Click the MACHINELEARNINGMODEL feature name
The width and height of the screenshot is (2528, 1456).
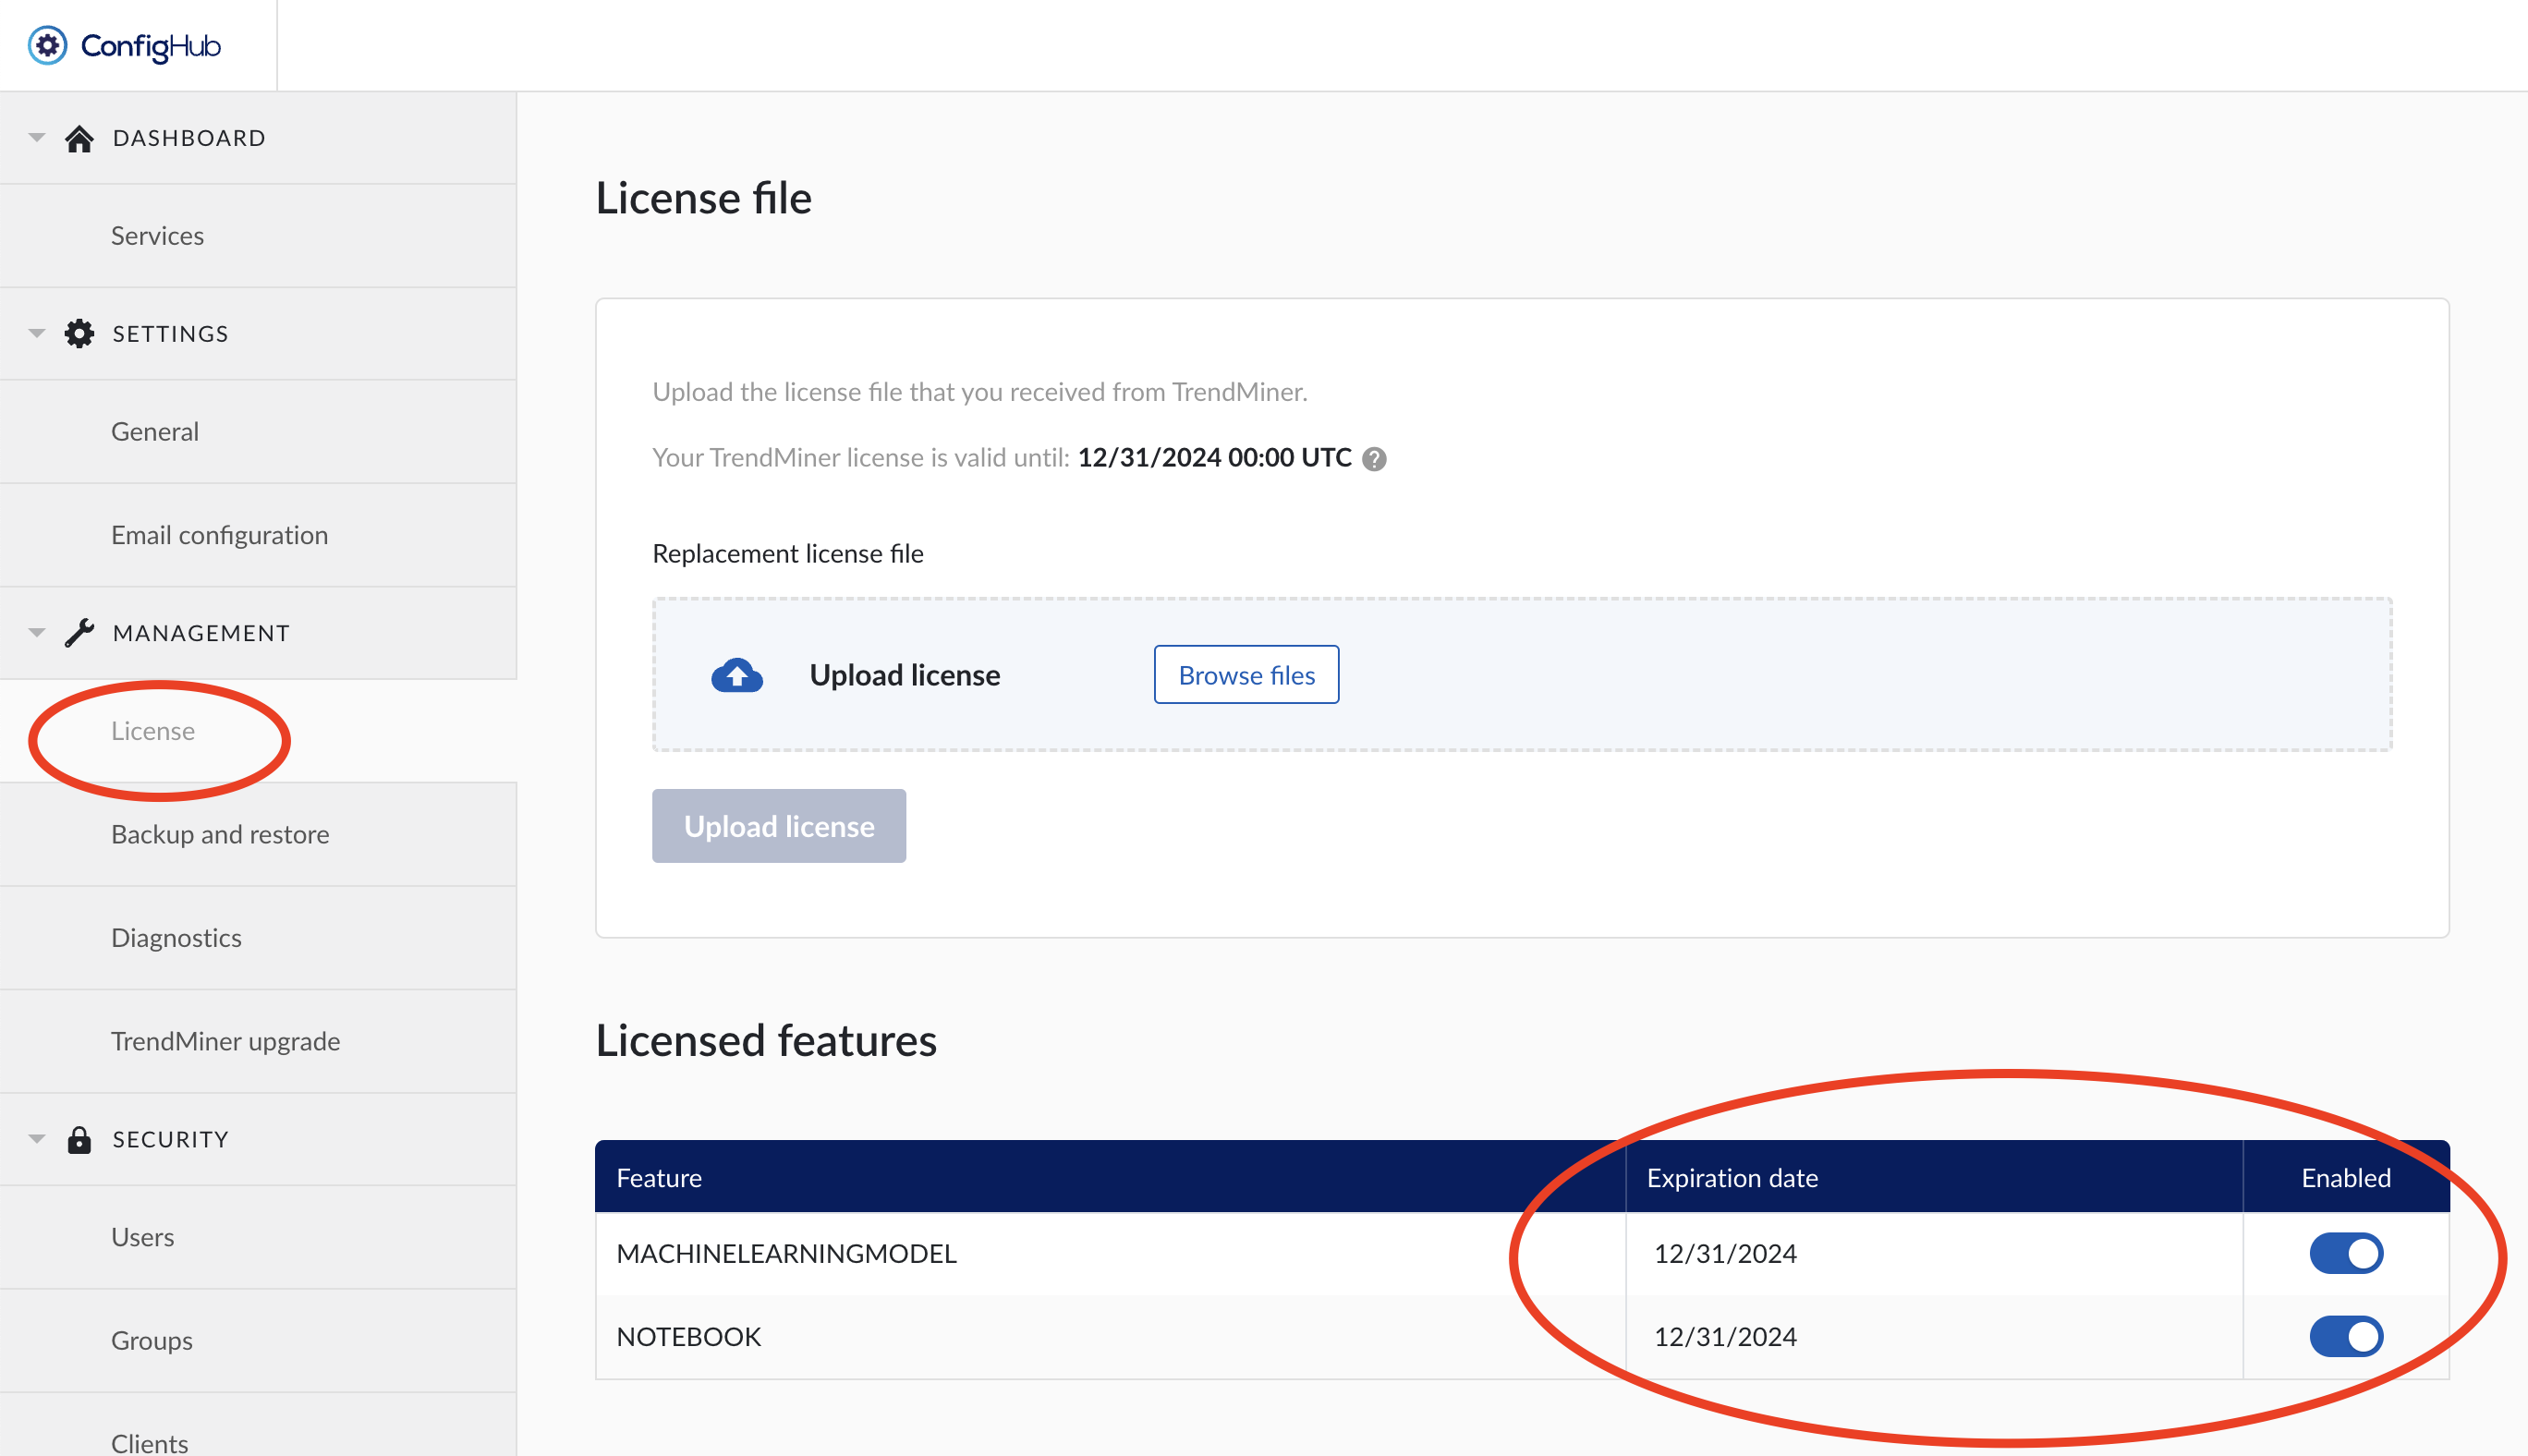click(786, 1253)
